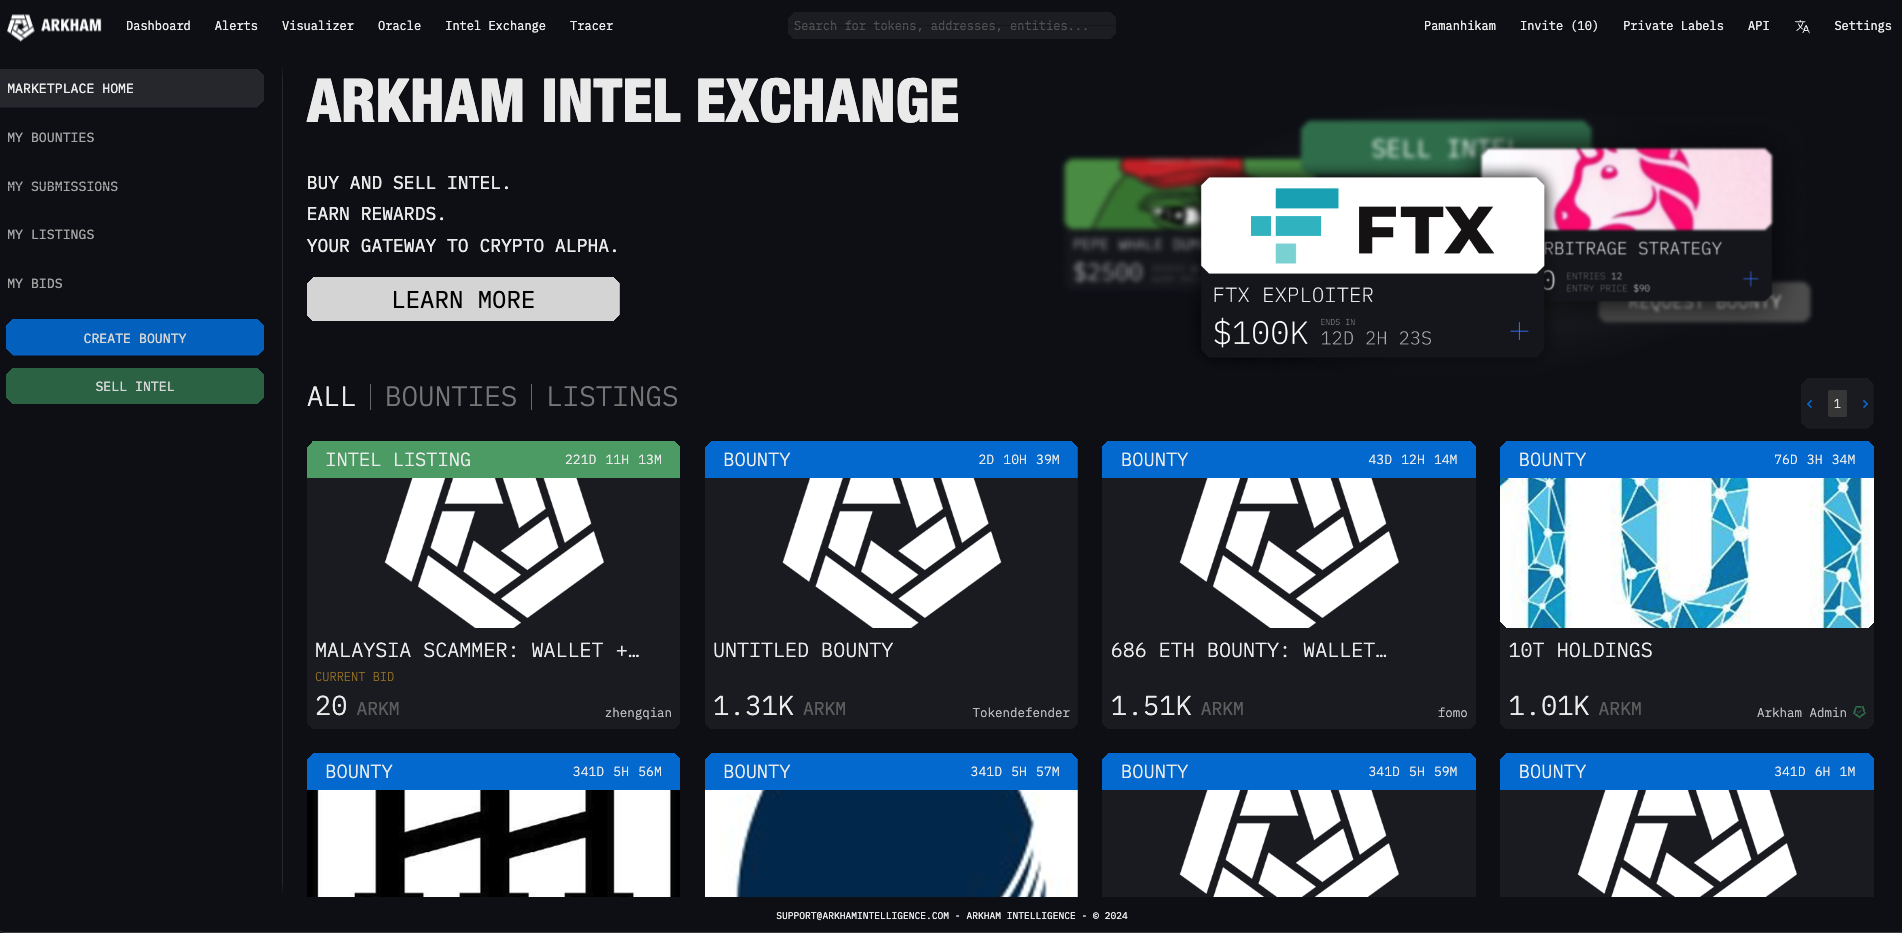Click the Arkham logo icon
The height and width of the screenshot is (933, 1902).
21,26
